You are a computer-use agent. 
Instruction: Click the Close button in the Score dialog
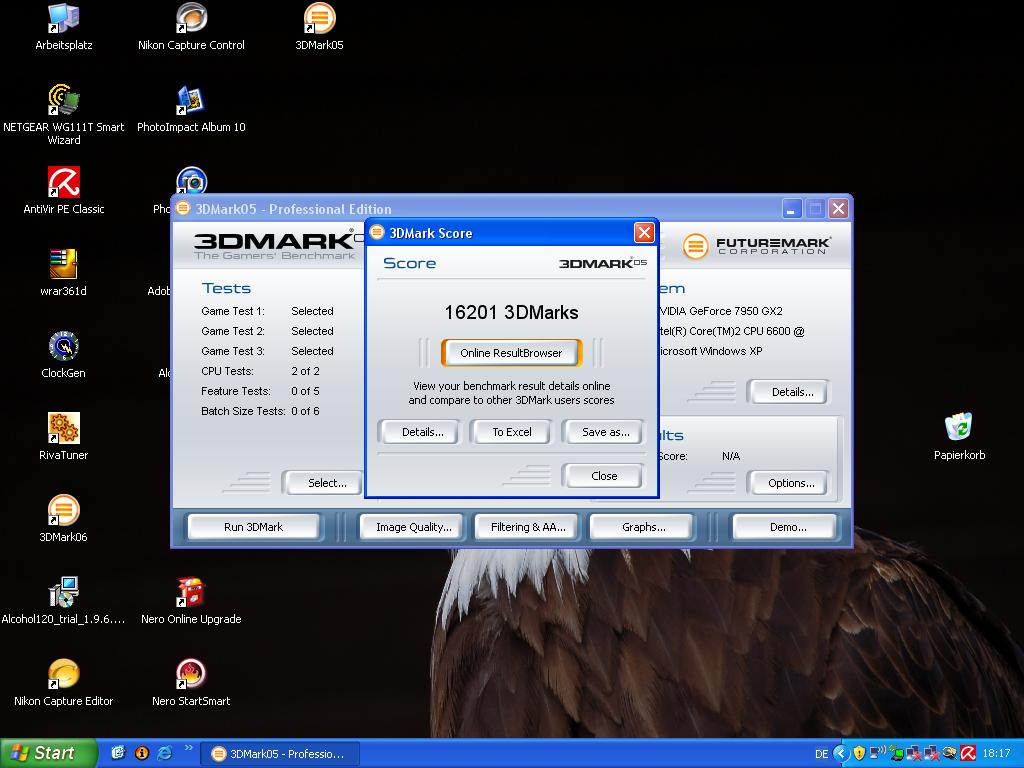[x=603, y=476]
